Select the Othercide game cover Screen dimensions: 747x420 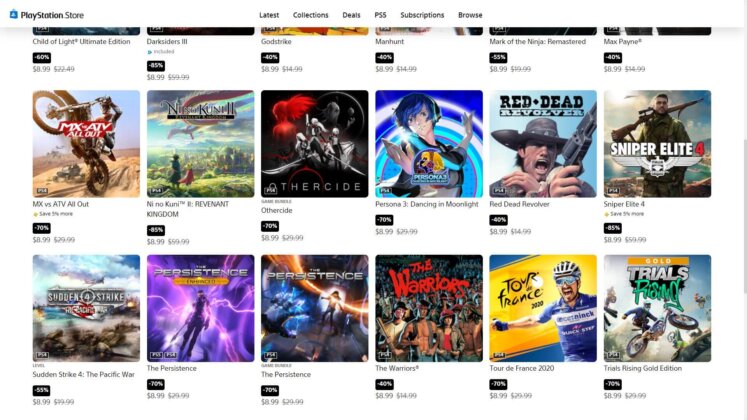click(314, 144)
